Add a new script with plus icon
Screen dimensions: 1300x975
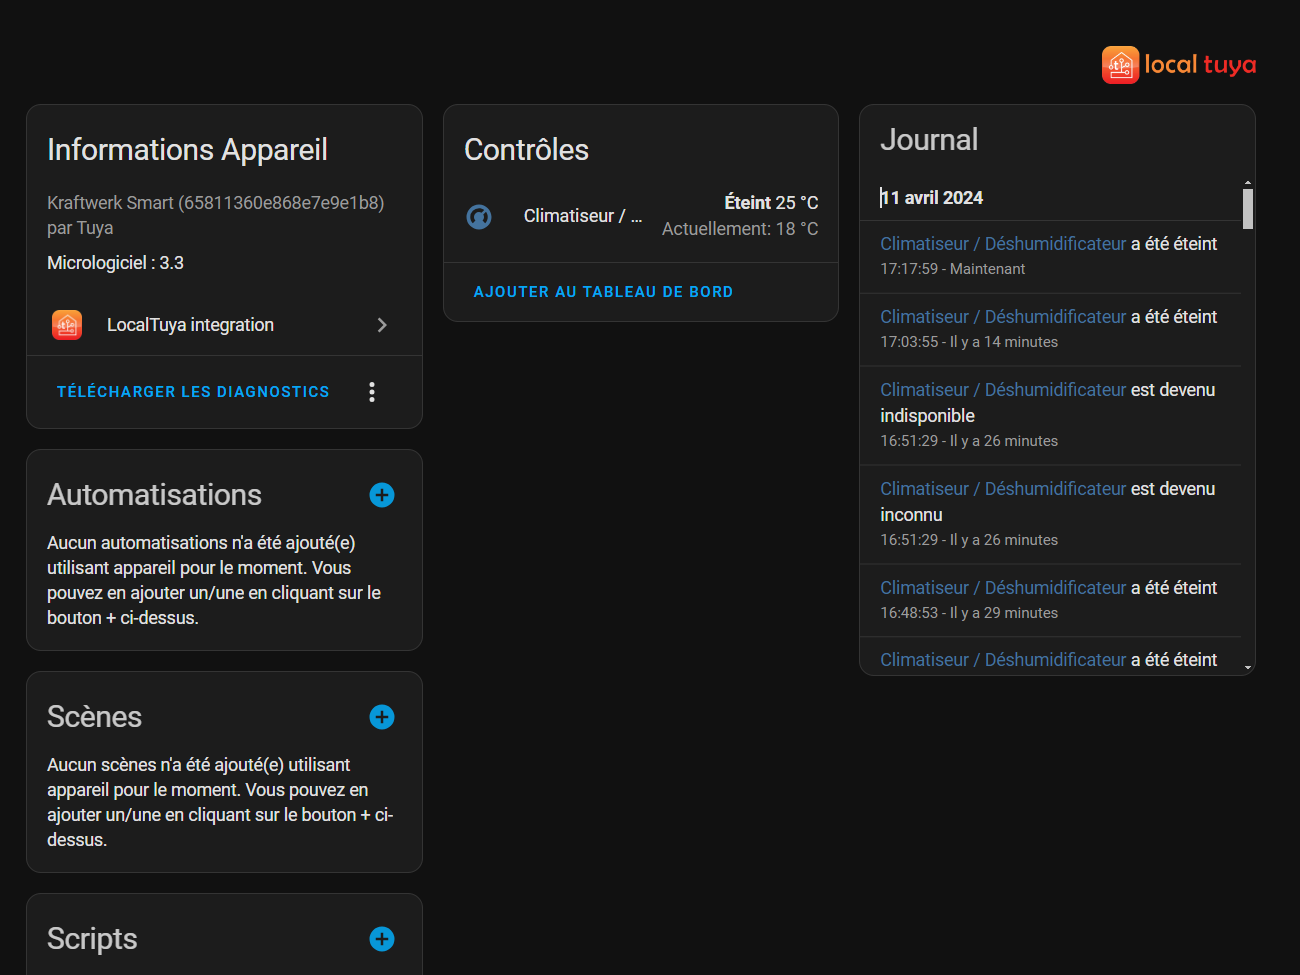click(x=382, y=939)
